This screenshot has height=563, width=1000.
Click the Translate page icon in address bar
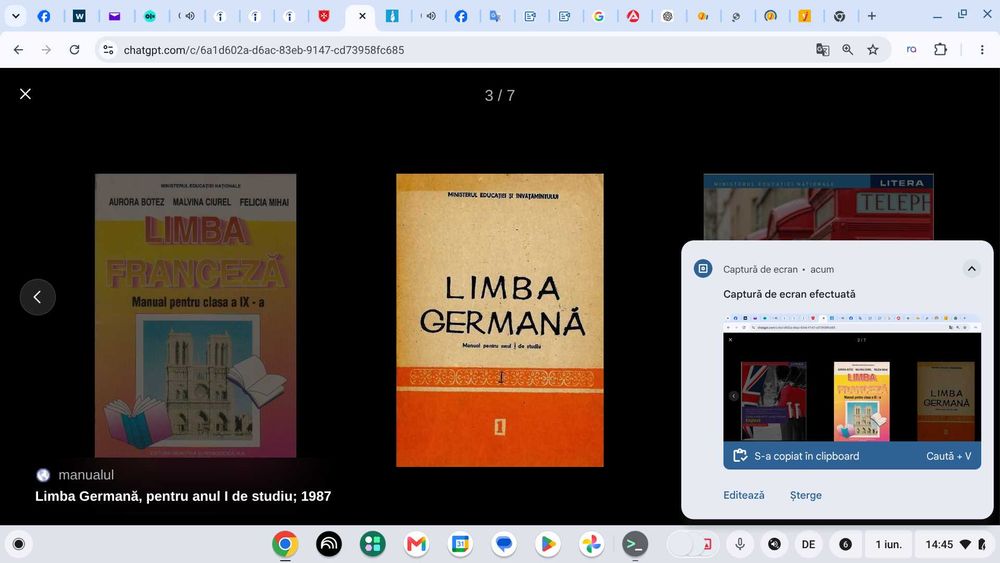[823, 50]
